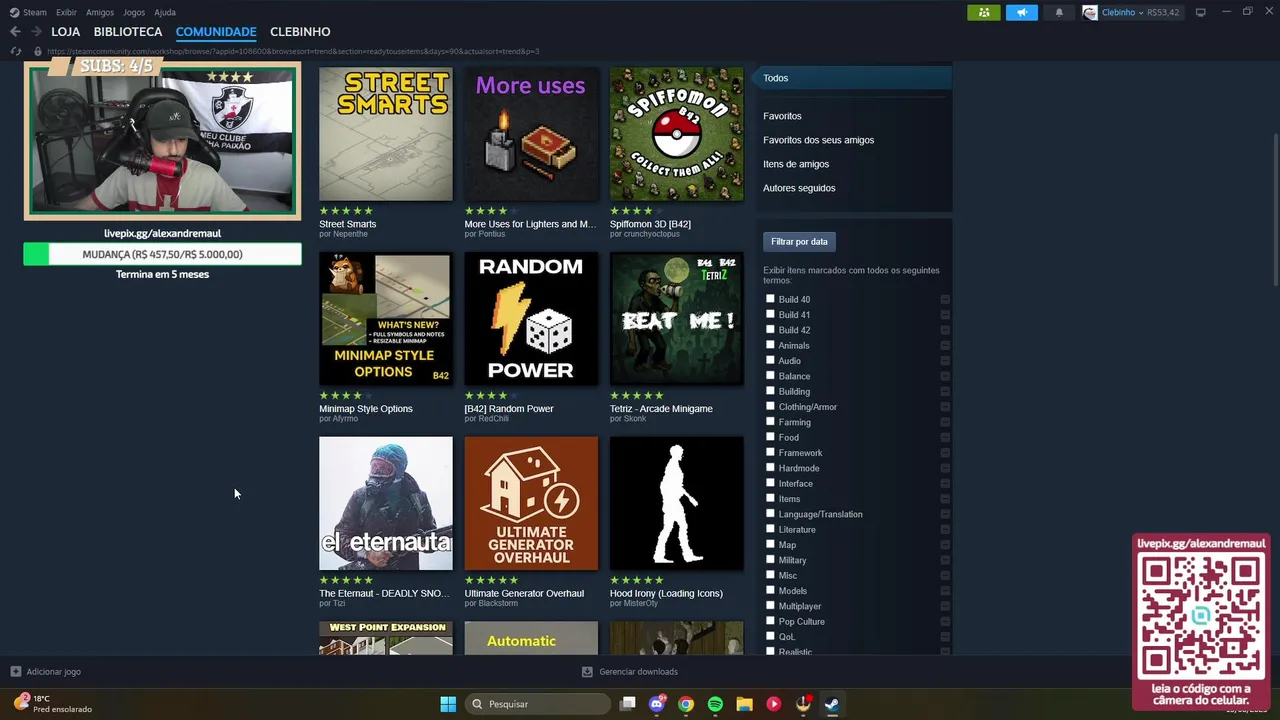Click the Steam icon in the taskbar
Viewport: 1280px width, 720px height.
(832, 704)
